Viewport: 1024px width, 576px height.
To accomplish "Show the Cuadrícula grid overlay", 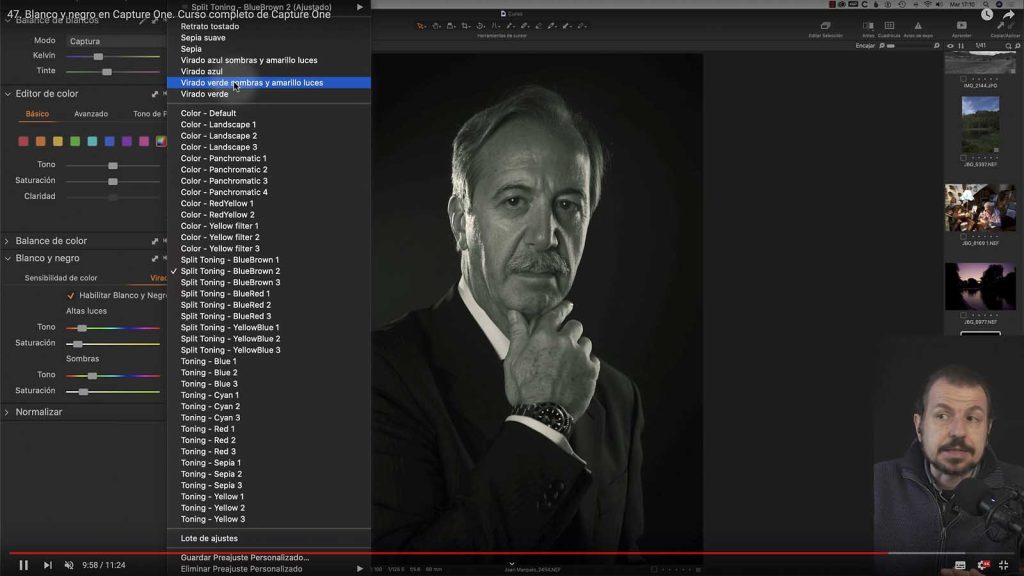I will point(889,25).
